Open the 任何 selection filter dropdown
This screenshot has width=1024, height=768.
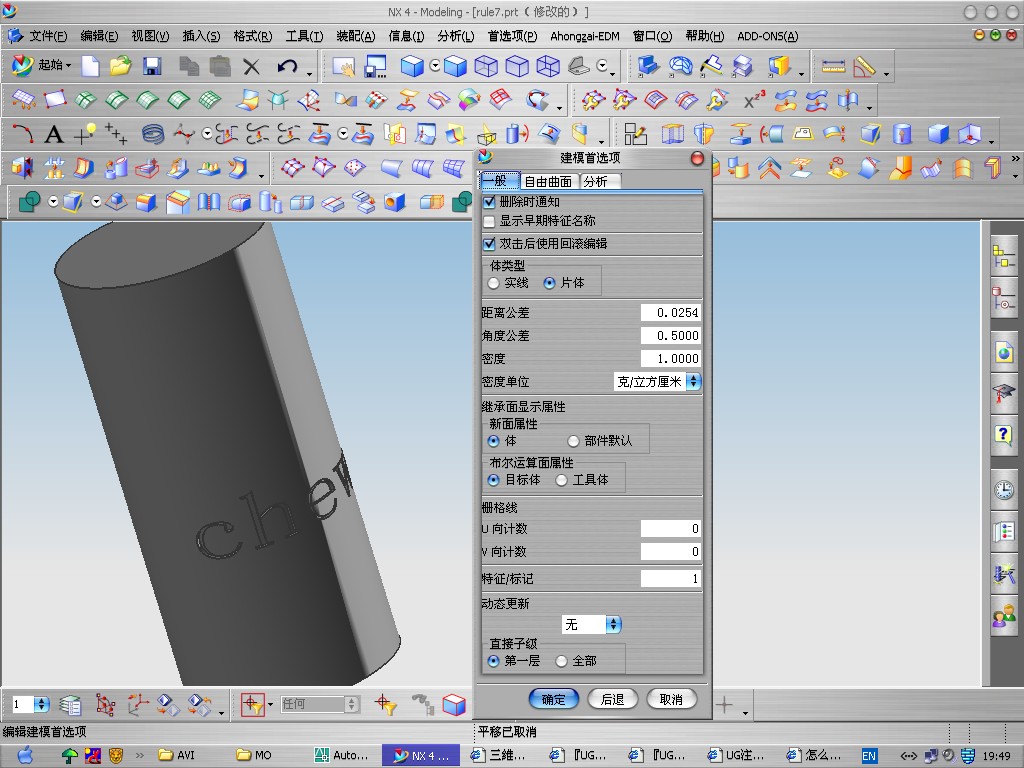click(x=319, y=704)
